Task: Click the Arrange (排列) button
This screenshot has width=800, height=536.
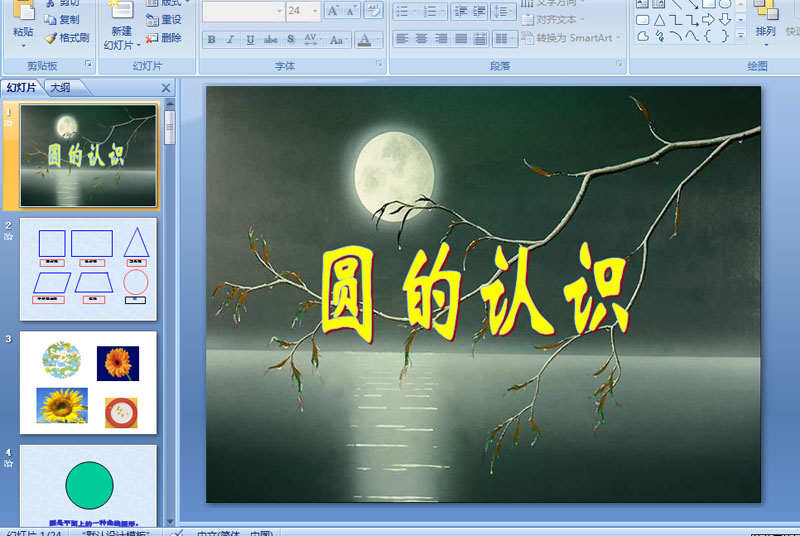Action: (x=765, y=23)
